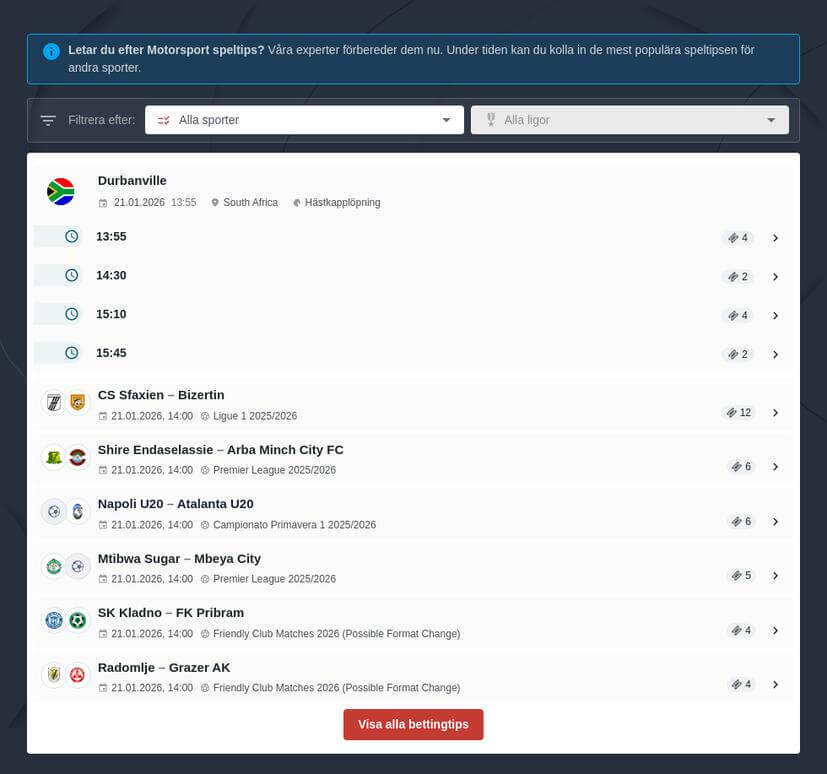The width and height of the screenshot is (827, 774).
Task: Select the 15:10 race time row
Action: click(111, 314)
